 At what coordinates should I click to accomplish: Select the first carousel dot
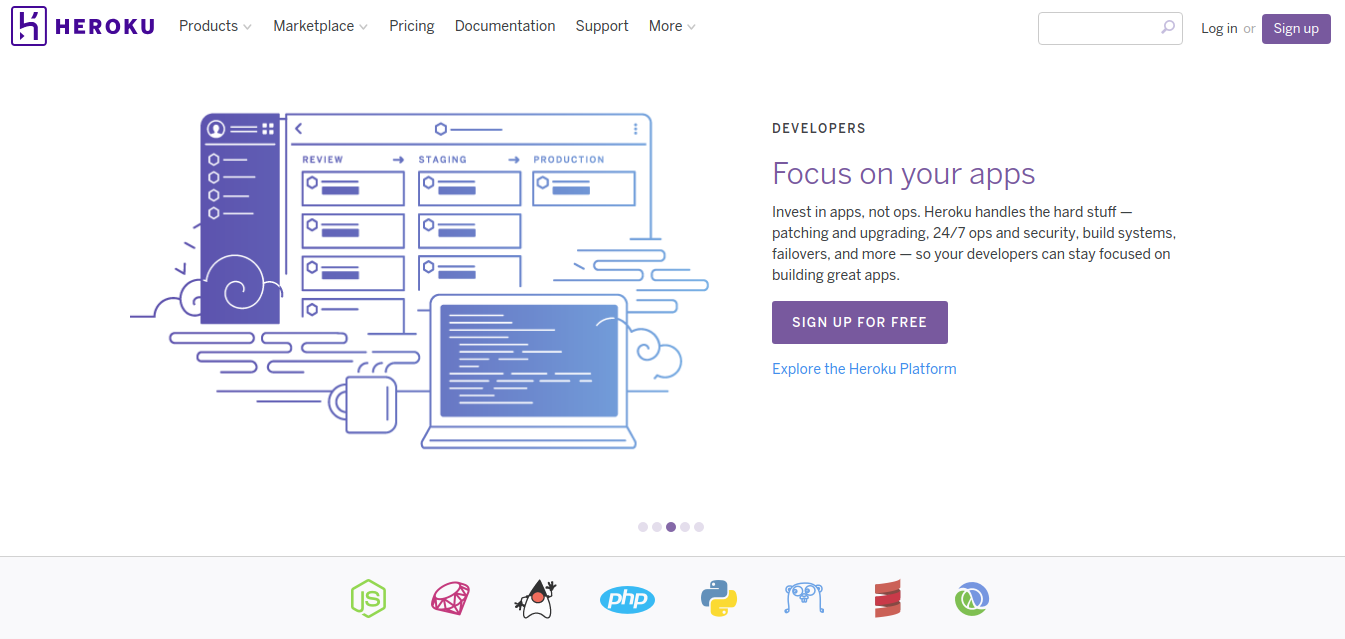[643, 526]
